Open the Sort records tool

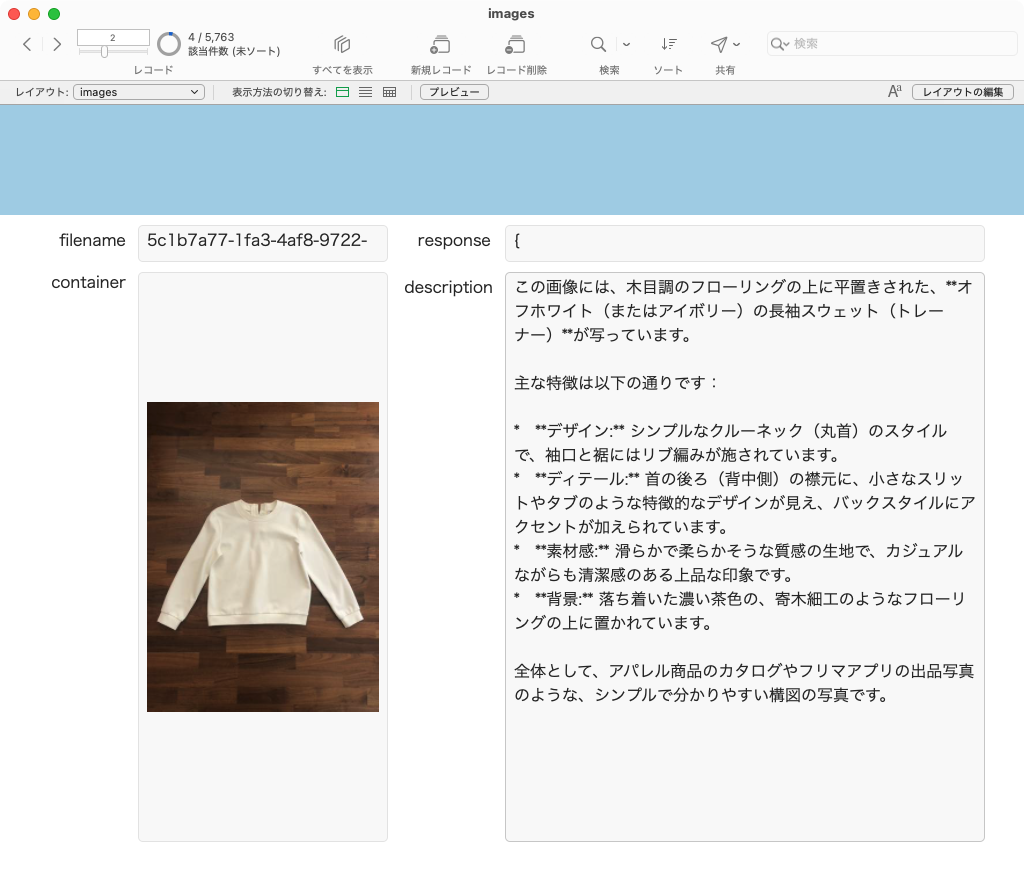click(668, 44)
